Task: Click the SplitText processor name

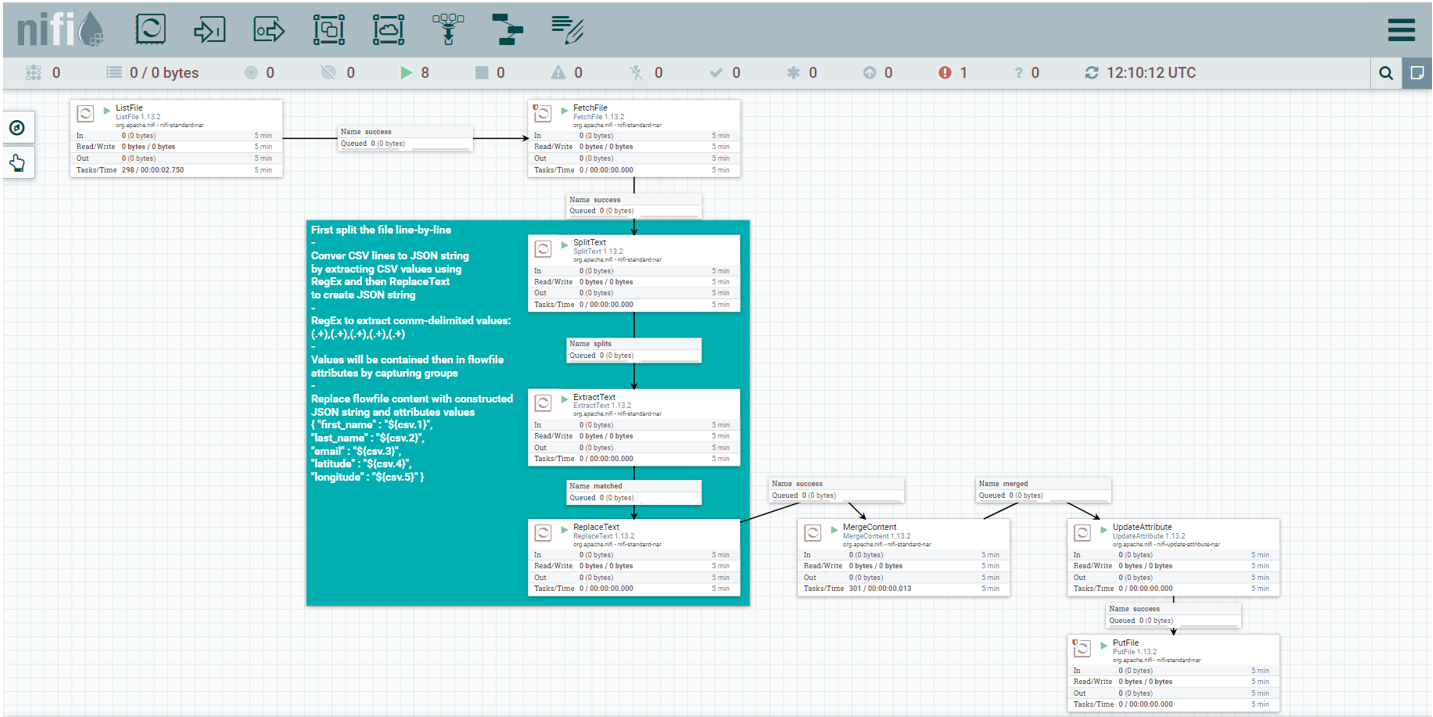Action: click(589, 243)
